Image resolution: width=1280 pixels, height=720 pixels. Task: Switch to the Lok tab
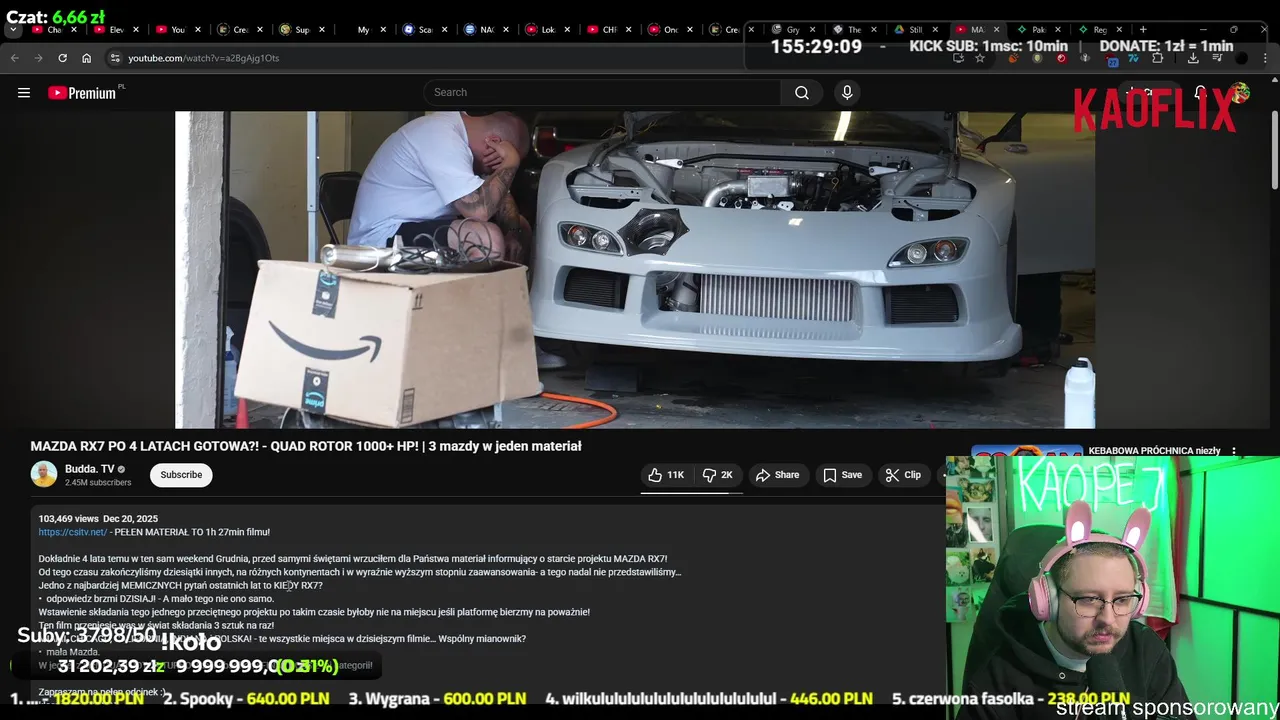[x=548, y=29]
